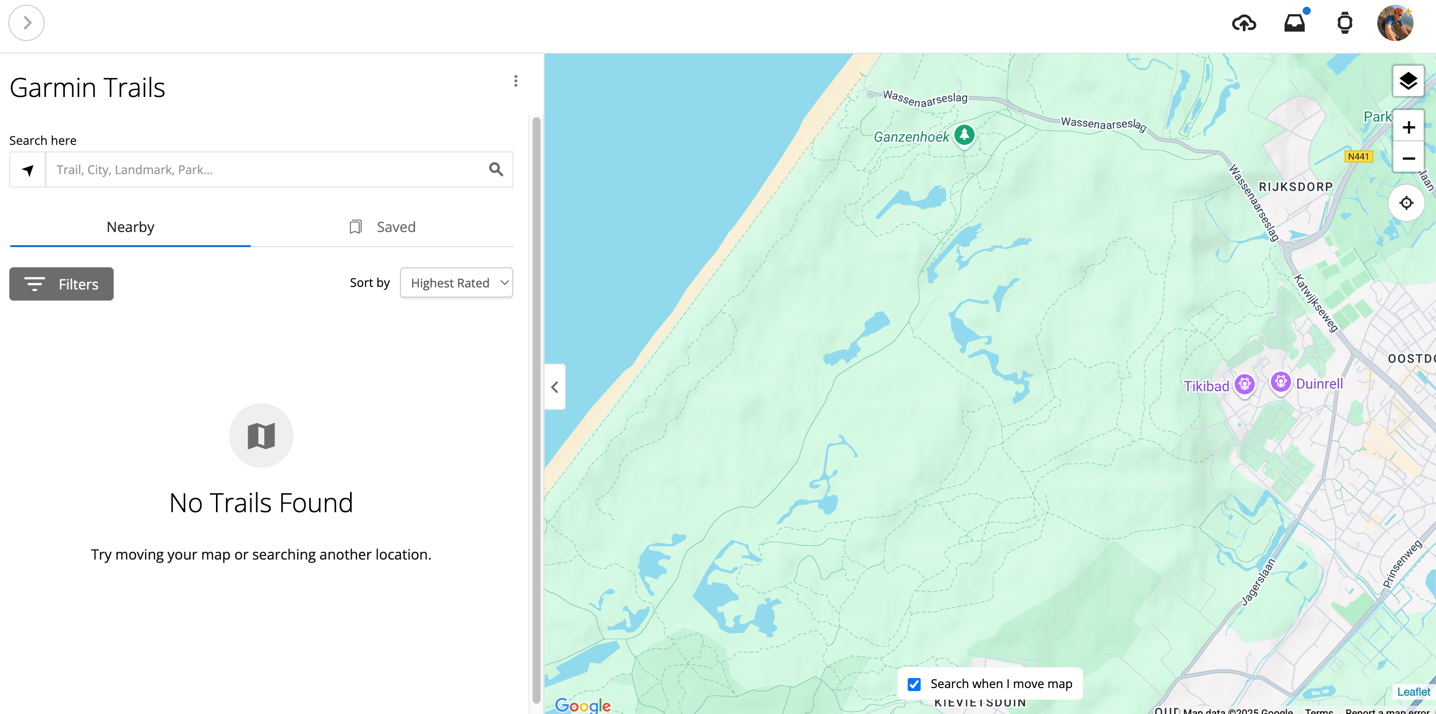Open the watch devices icon
1436x714 pixels.
[1345, 23]
